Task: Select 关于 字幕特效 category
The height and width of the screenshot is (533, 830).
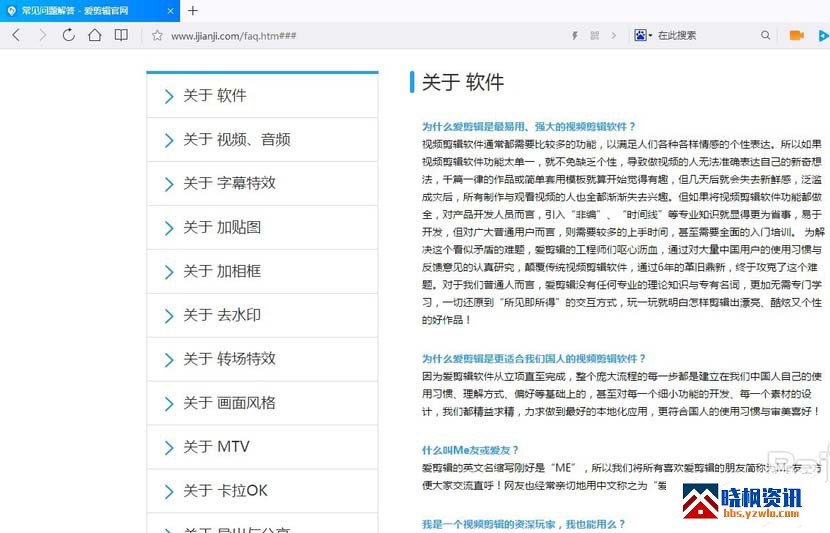Action: pos(262,184)
